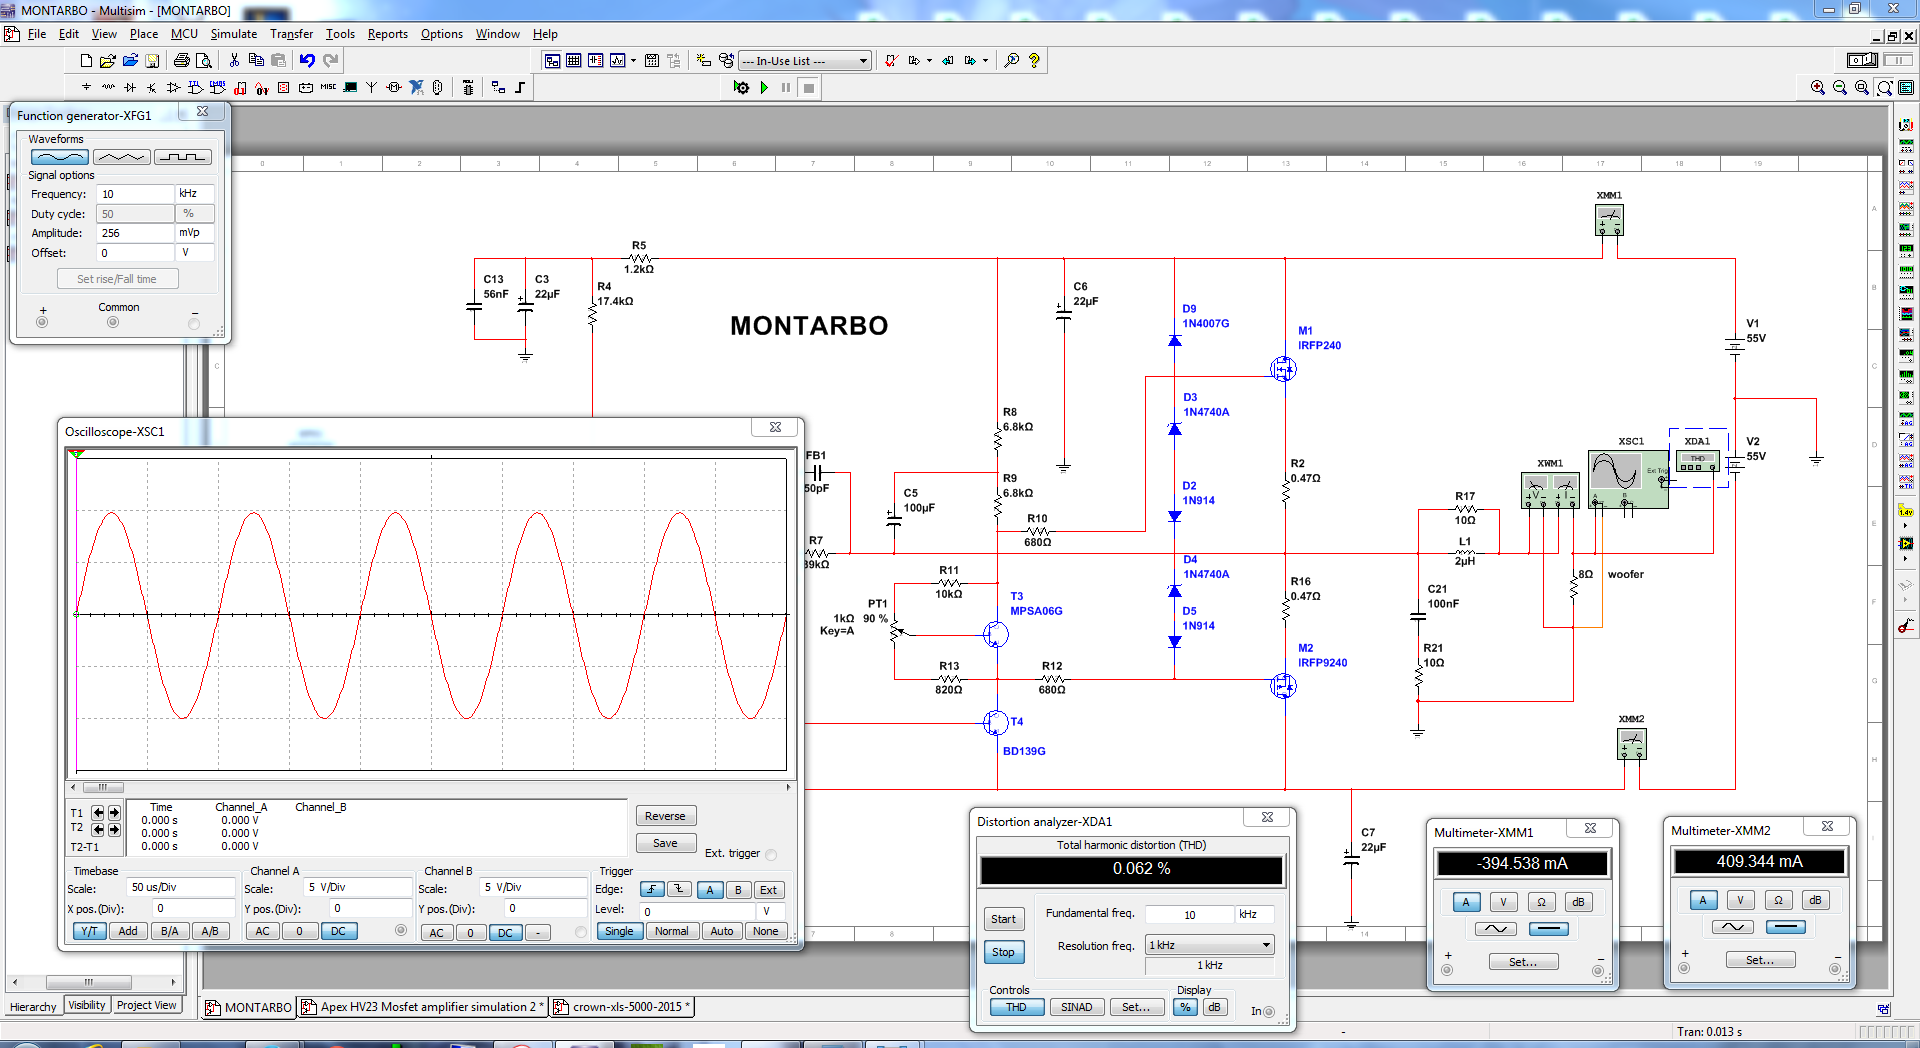Open Multisim help

point(1034,61)
